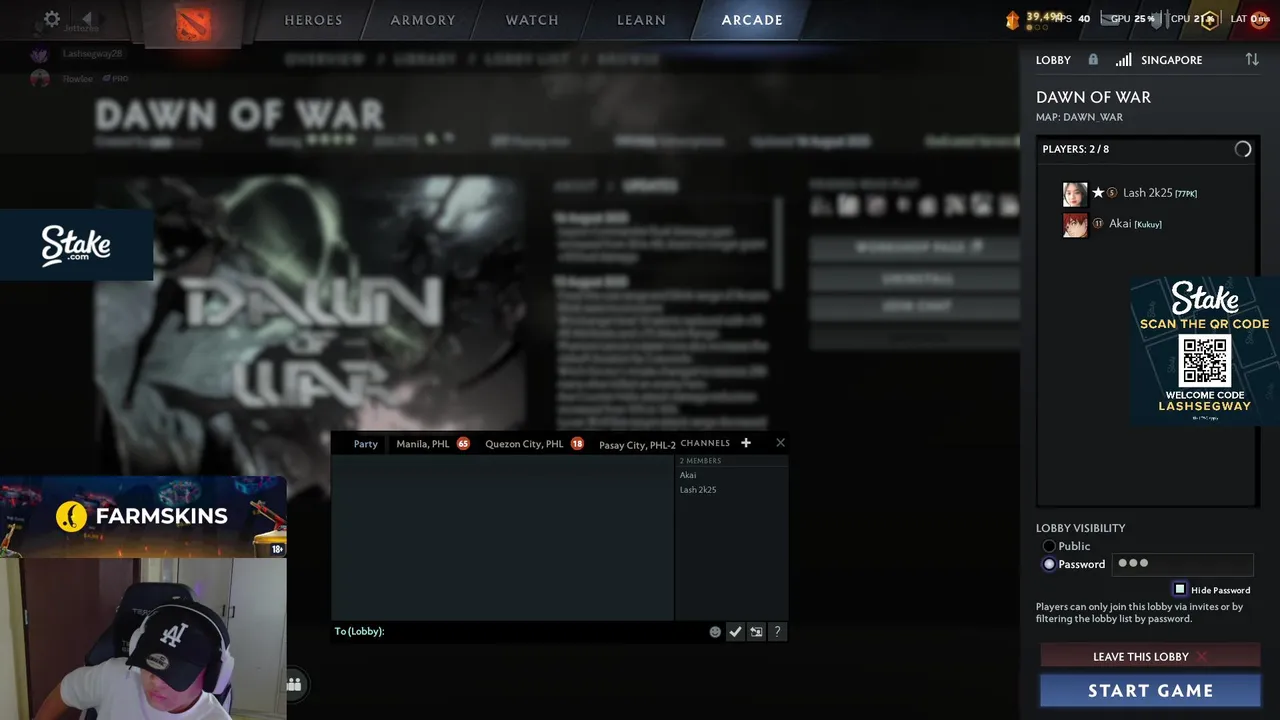Select Lash 2k25 player name in lobby list
Image resolution: width=1280 pixels, height=720 pixels.
(x=1147, y=193)
